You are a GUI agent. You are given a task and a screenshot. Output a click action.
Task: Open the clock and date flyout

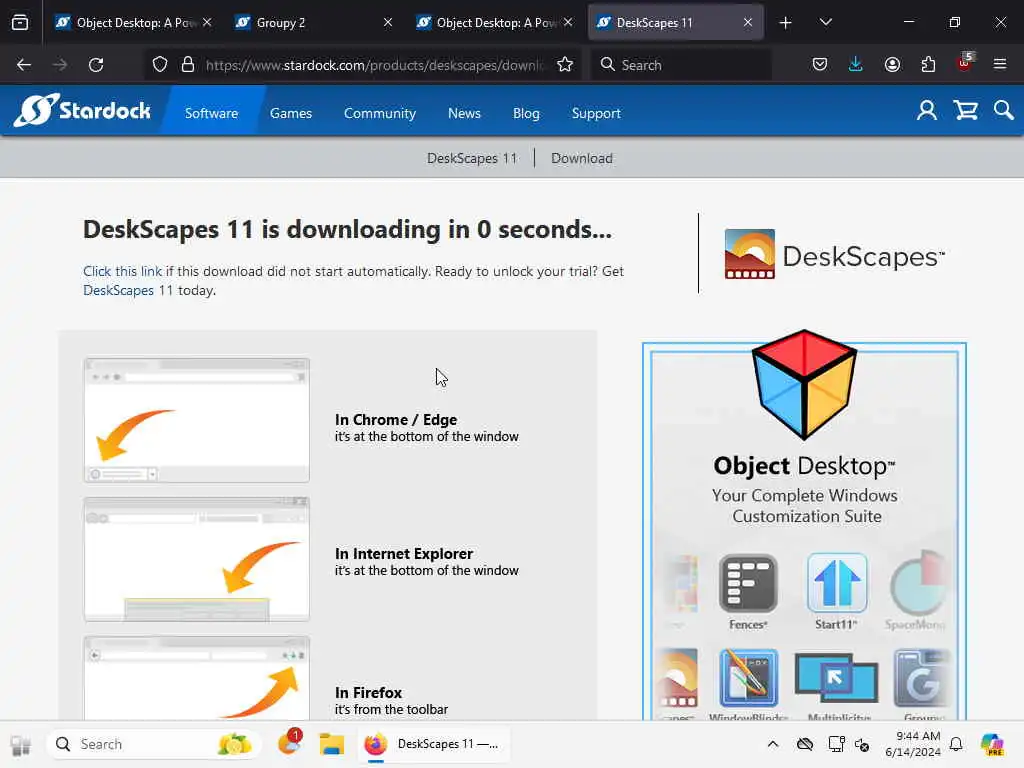(913, 744)
